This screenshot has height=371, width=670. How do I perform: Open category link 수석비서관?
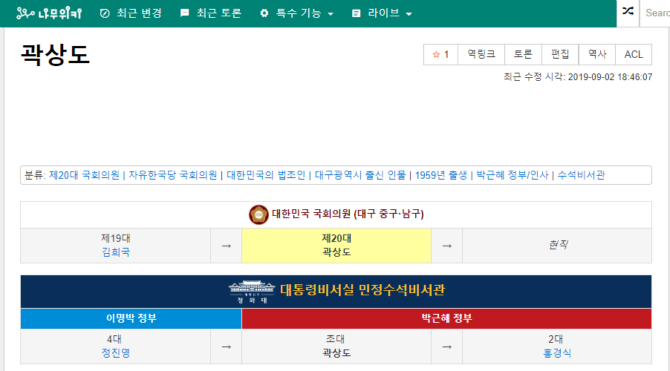click(x=581, y=175)
